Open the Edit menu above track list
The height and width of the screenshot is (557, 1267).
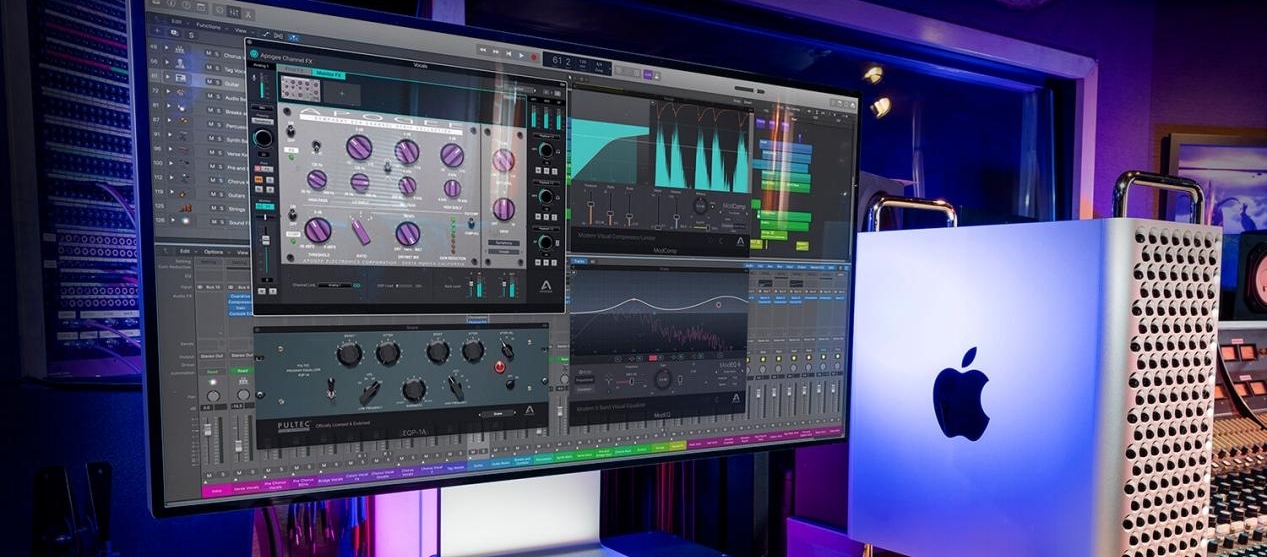tap(178, 20)
